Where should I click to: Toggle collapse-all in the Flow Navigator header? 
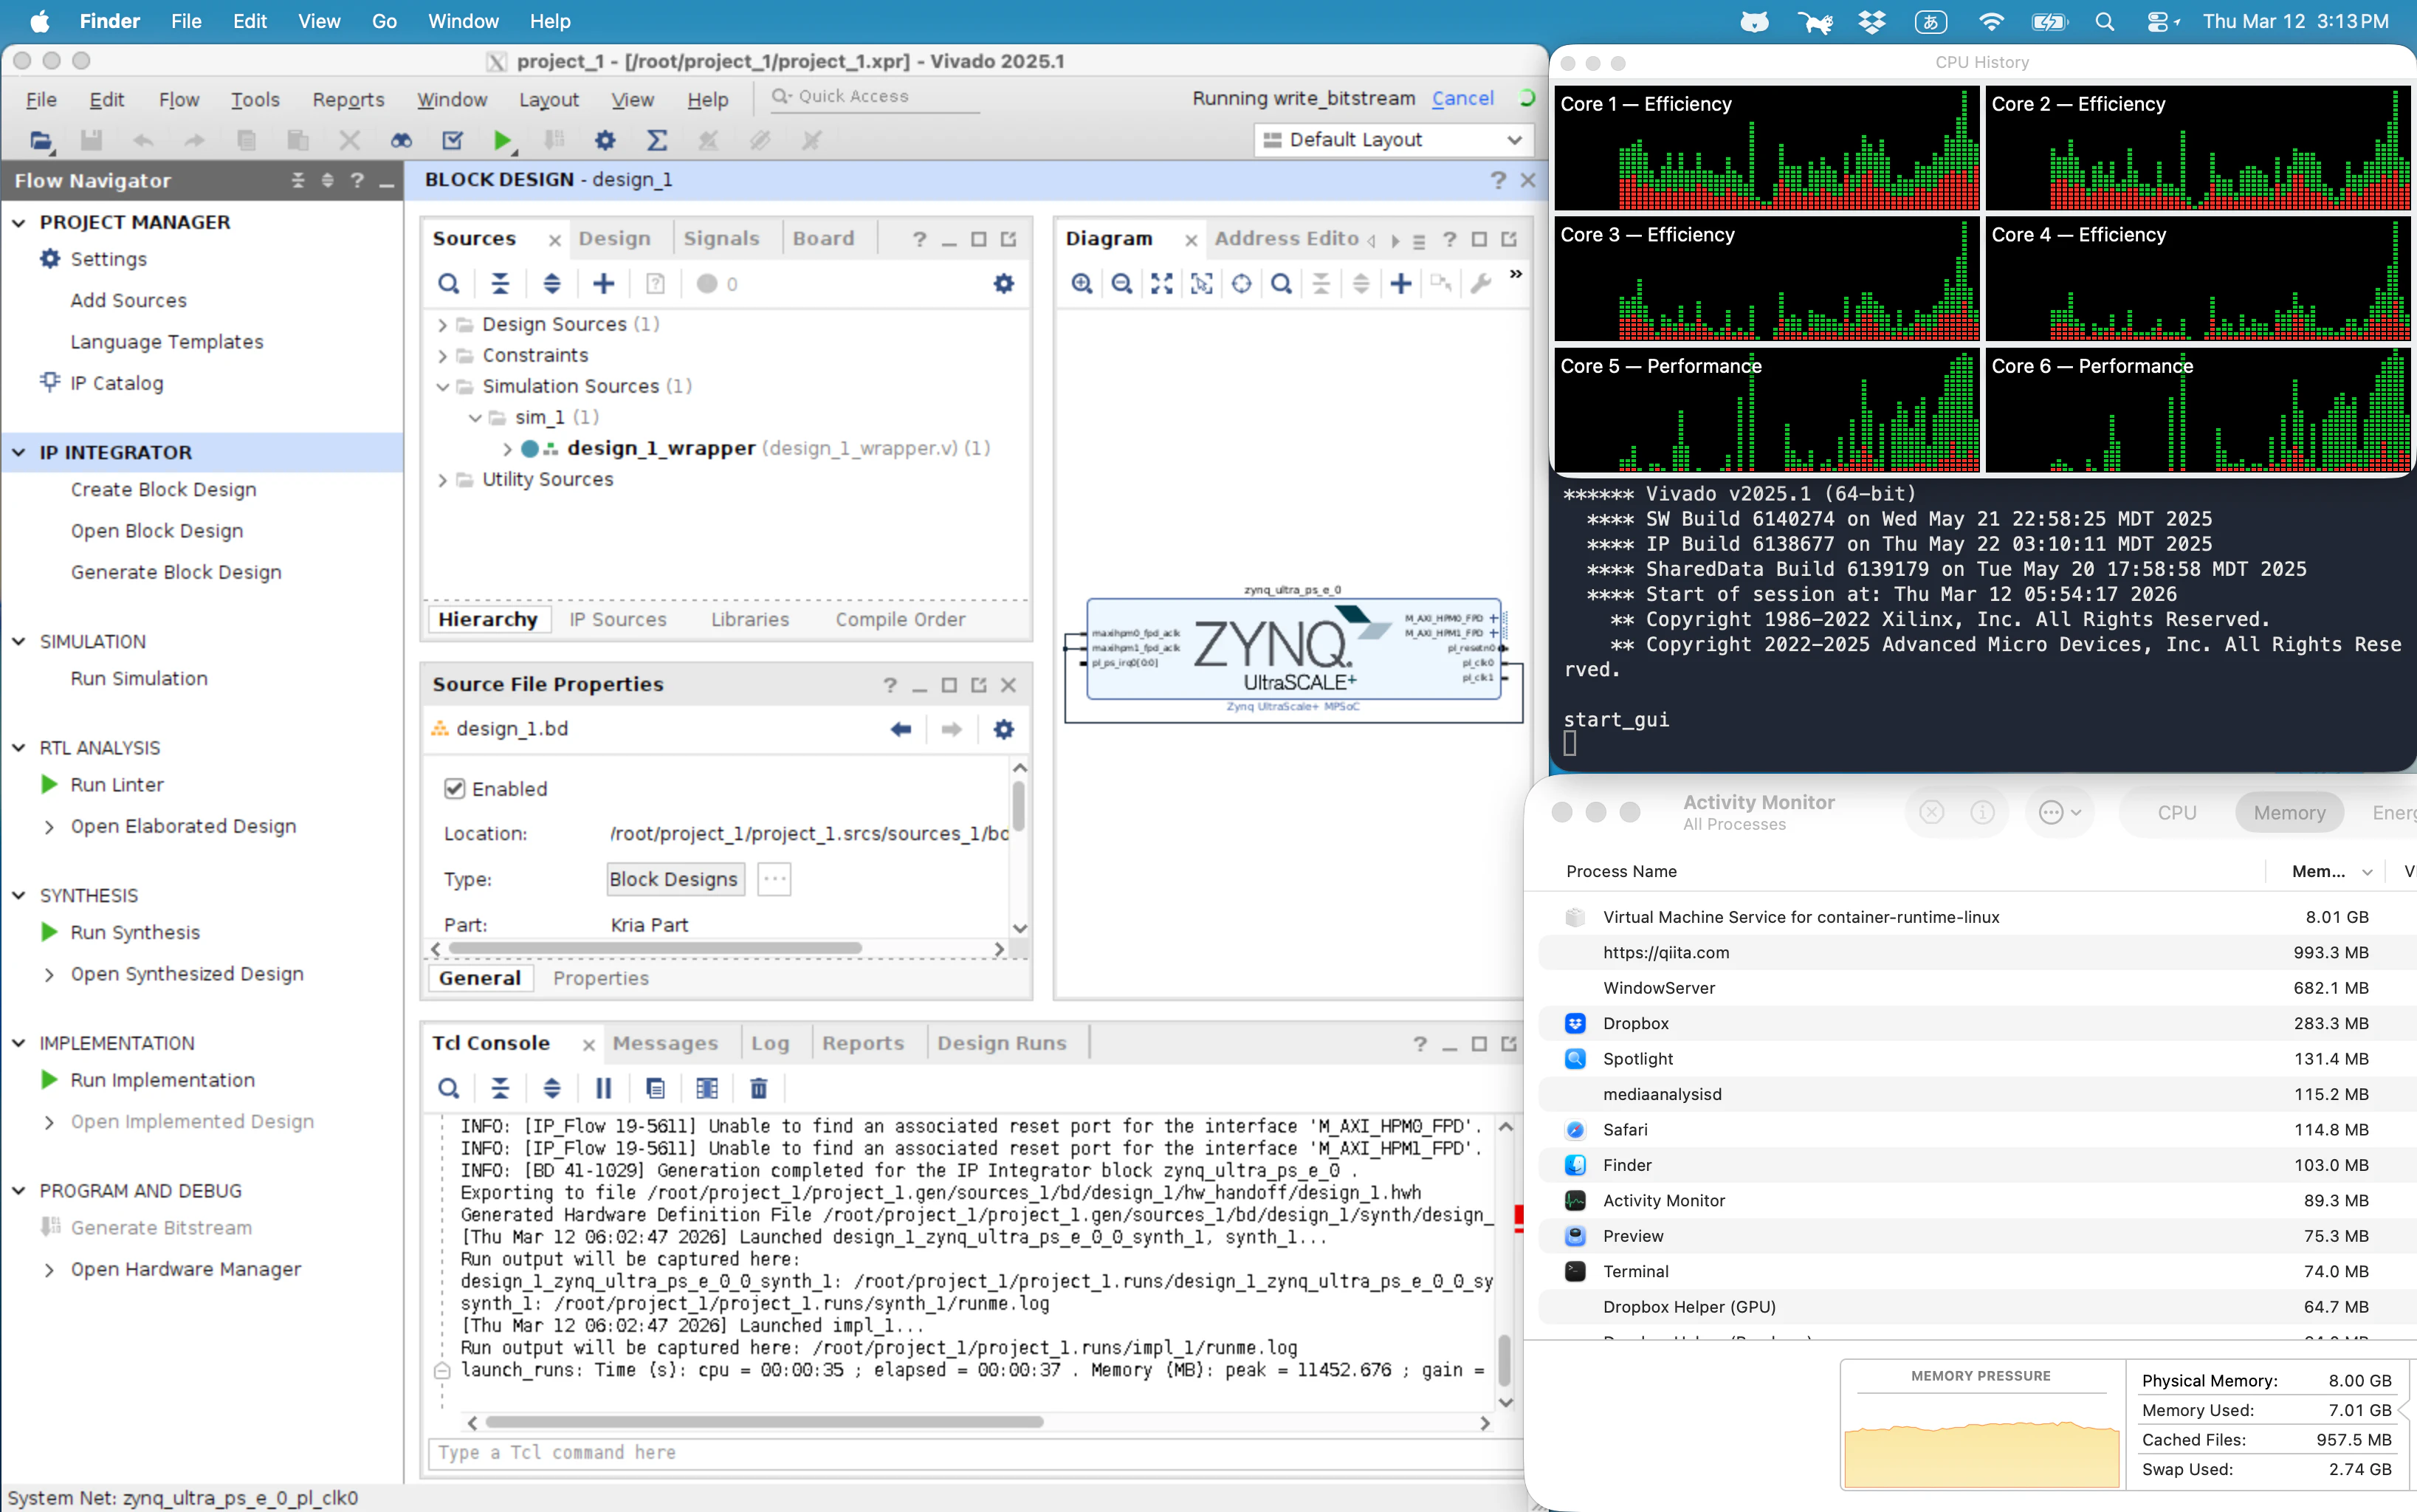click(x=298, y=180)
